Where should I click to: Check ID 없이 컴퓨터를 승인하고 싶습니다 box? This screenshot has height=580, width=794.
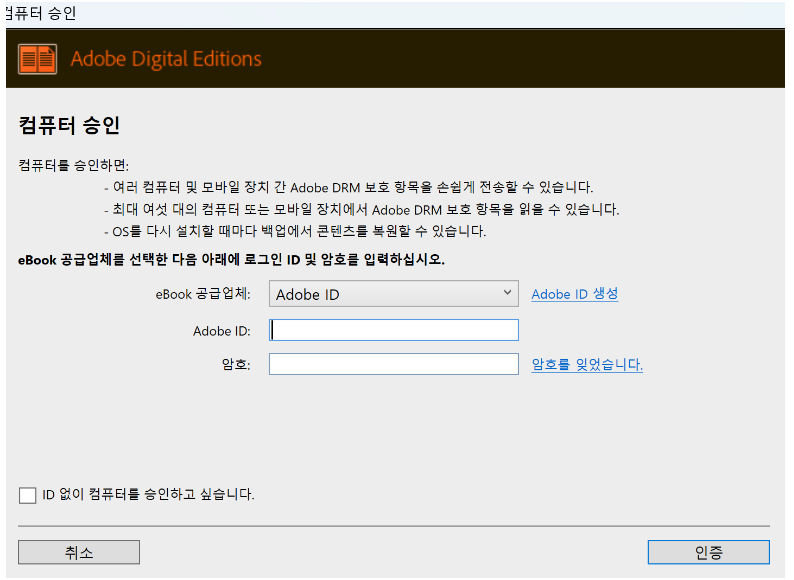tap(27, 495)
